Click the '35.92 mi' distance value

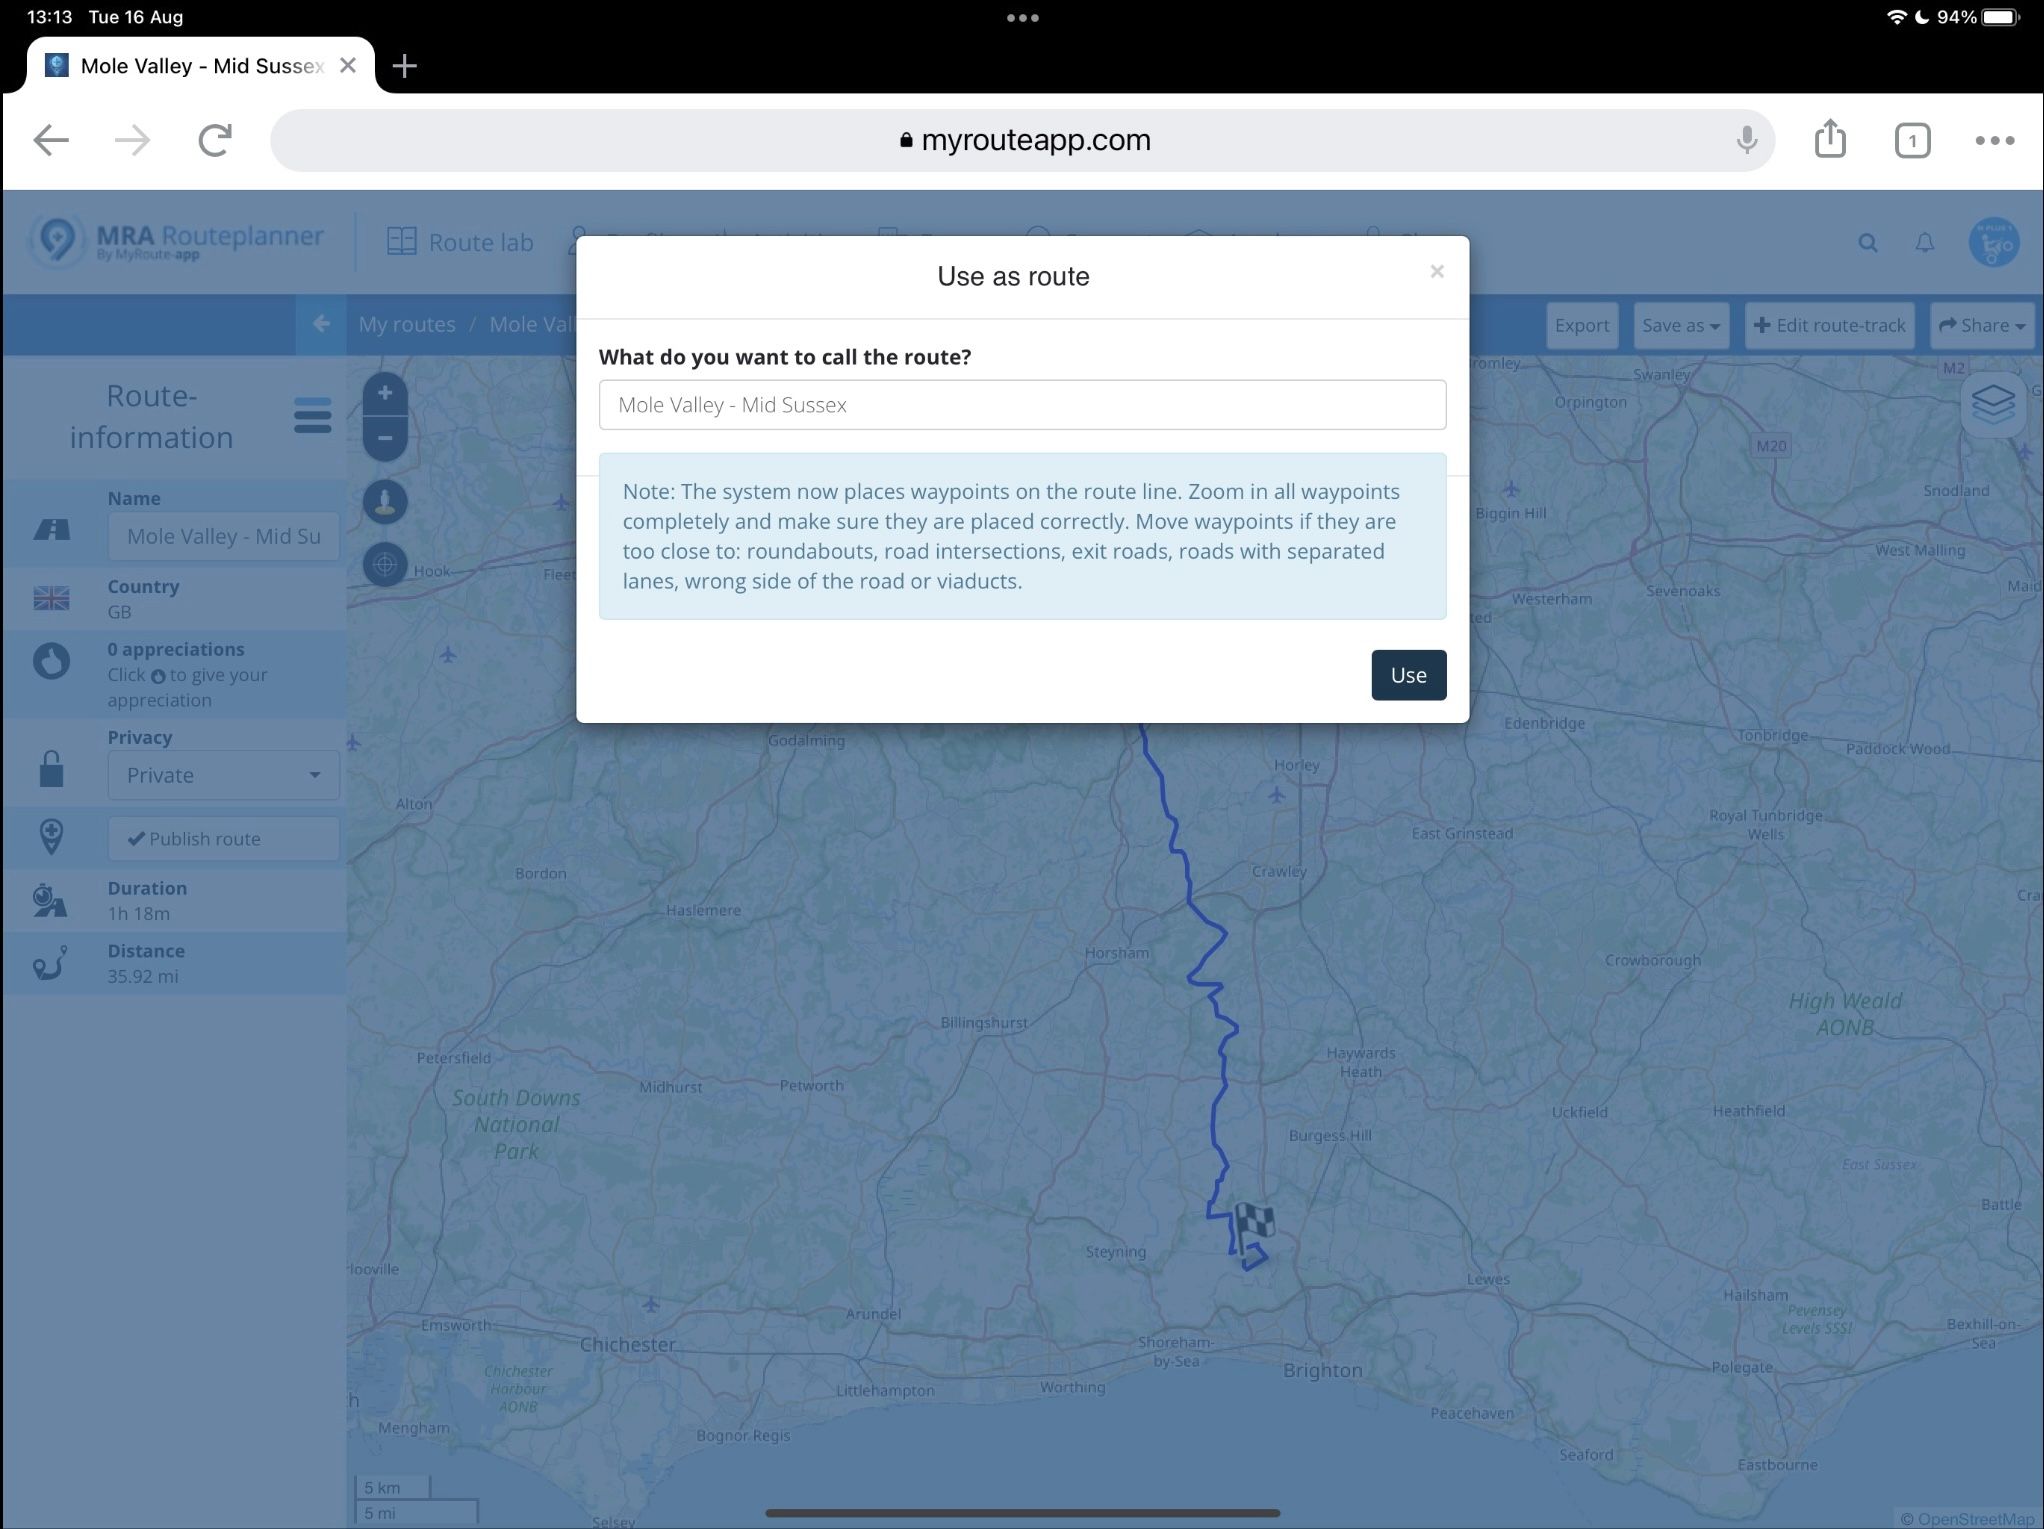(143, 977)
